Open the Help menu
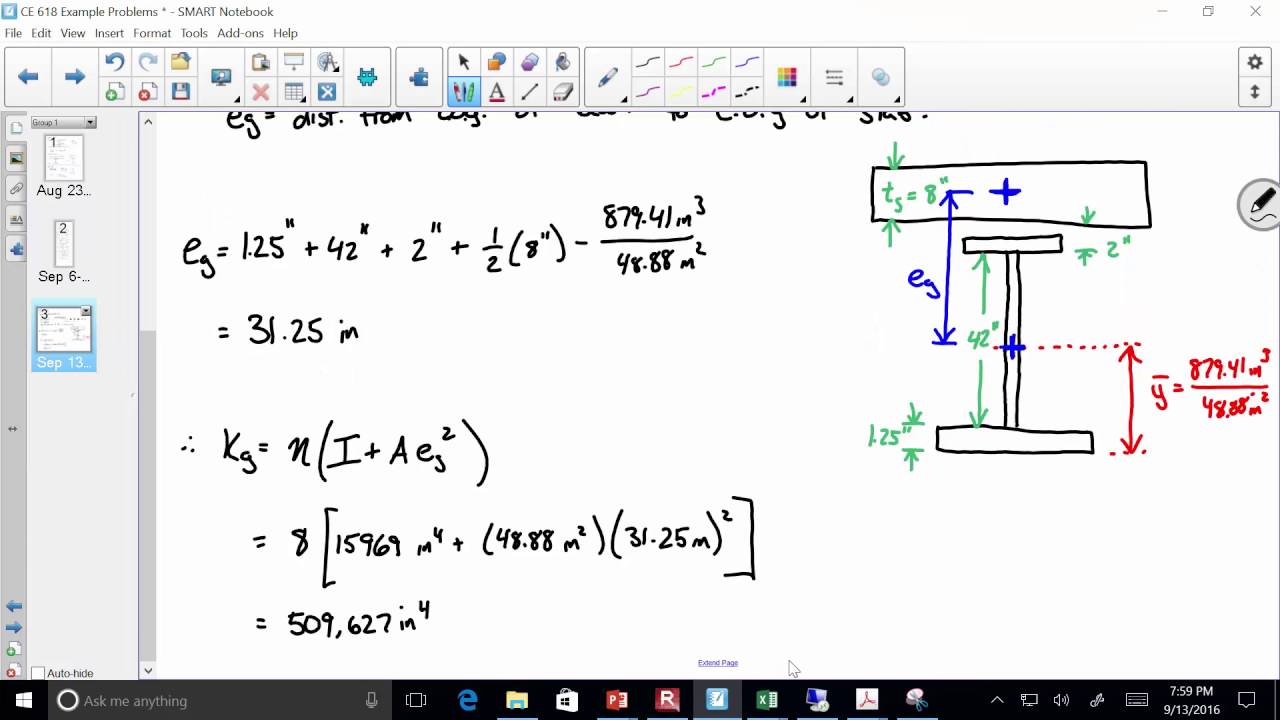The width and height of the screenshot is (1280, 720). coord(285,33)
